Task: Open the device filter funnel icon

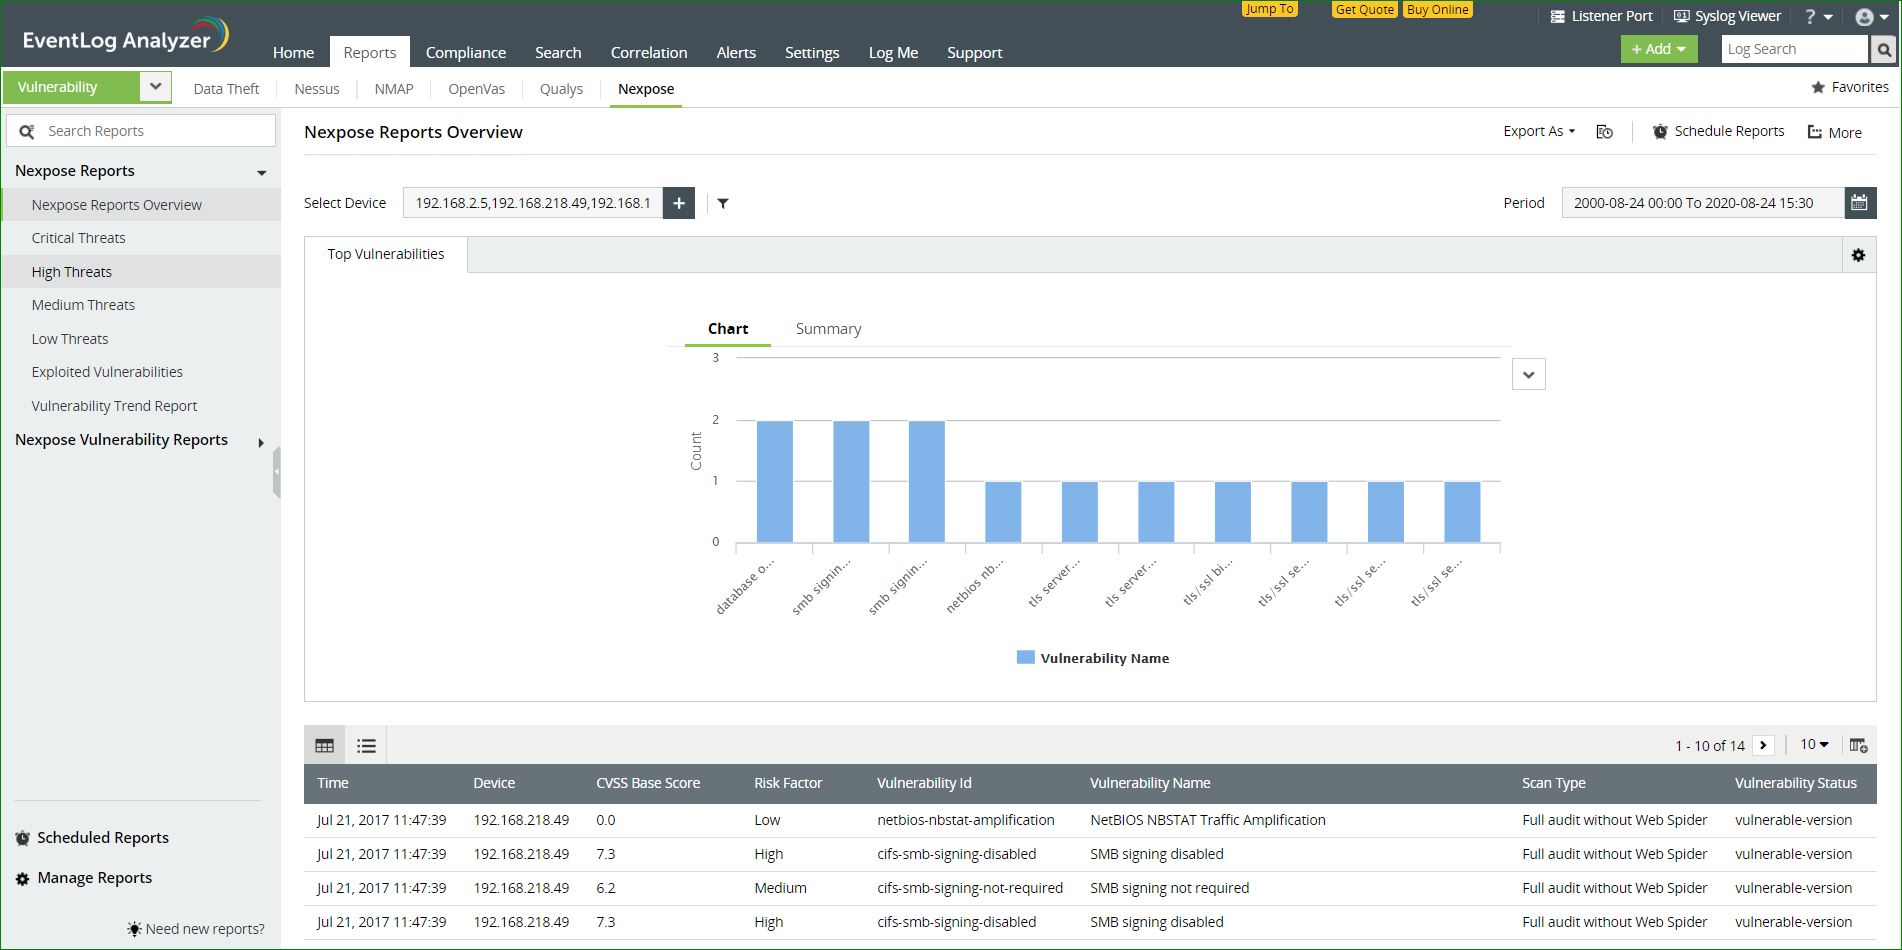Action: 723,203
